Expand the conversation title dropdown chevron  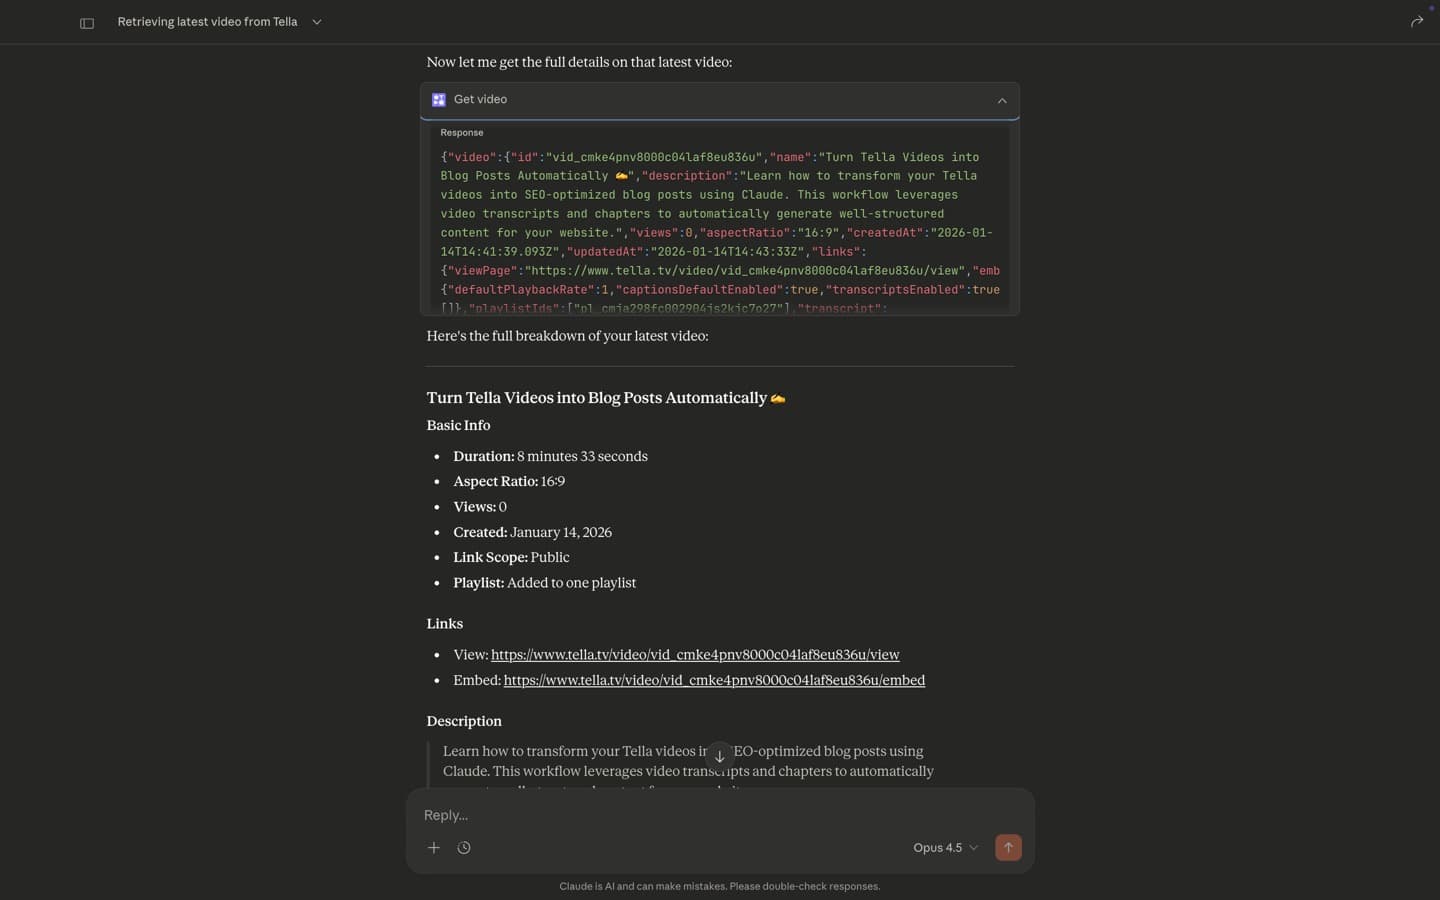click(x=317, y=21)
